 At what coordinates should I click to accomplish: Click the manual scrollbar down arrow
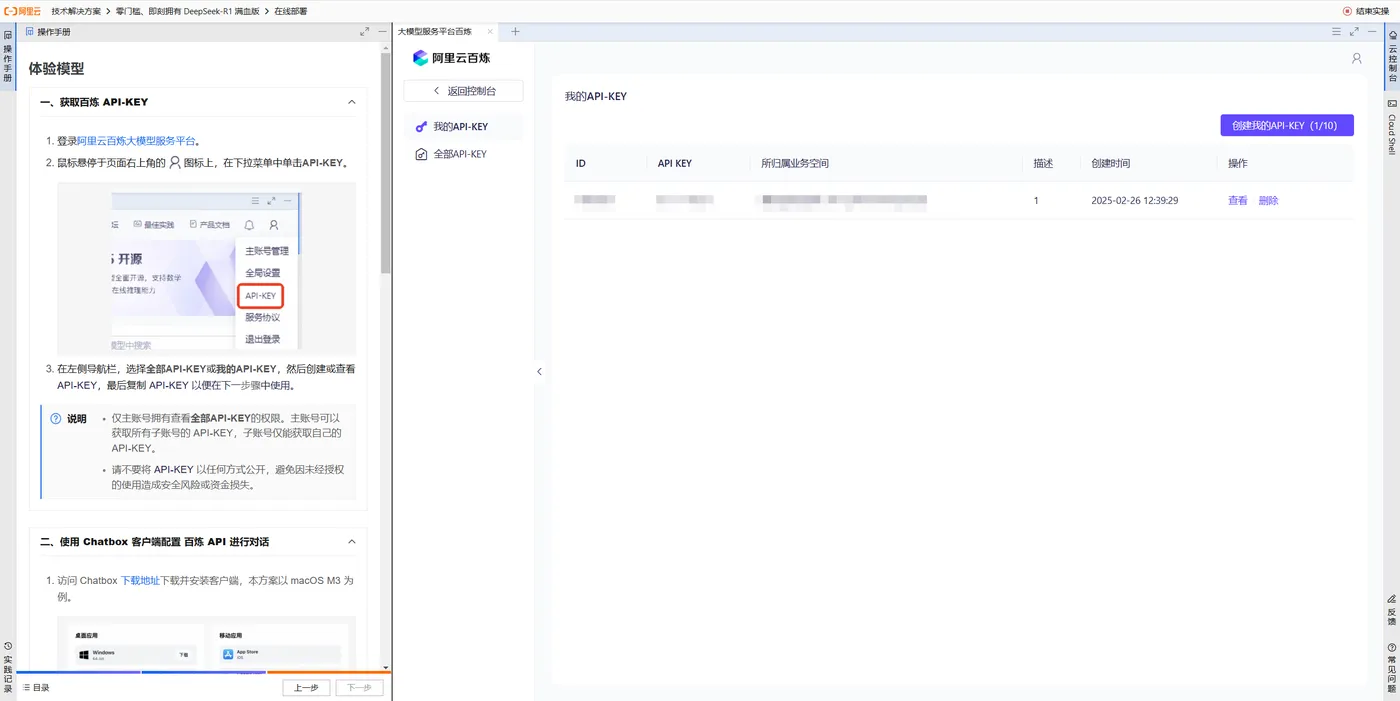(386, 668)
